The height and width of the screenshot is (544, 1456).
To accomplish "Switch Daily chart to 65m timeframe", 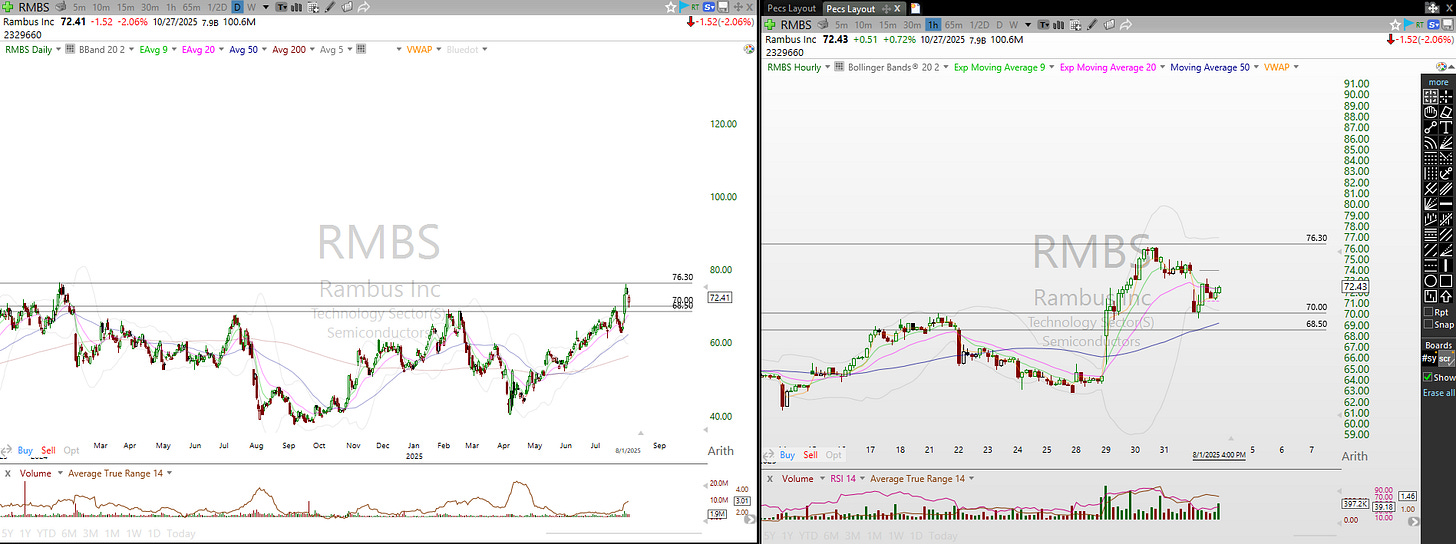I will [x=193, y=7].
